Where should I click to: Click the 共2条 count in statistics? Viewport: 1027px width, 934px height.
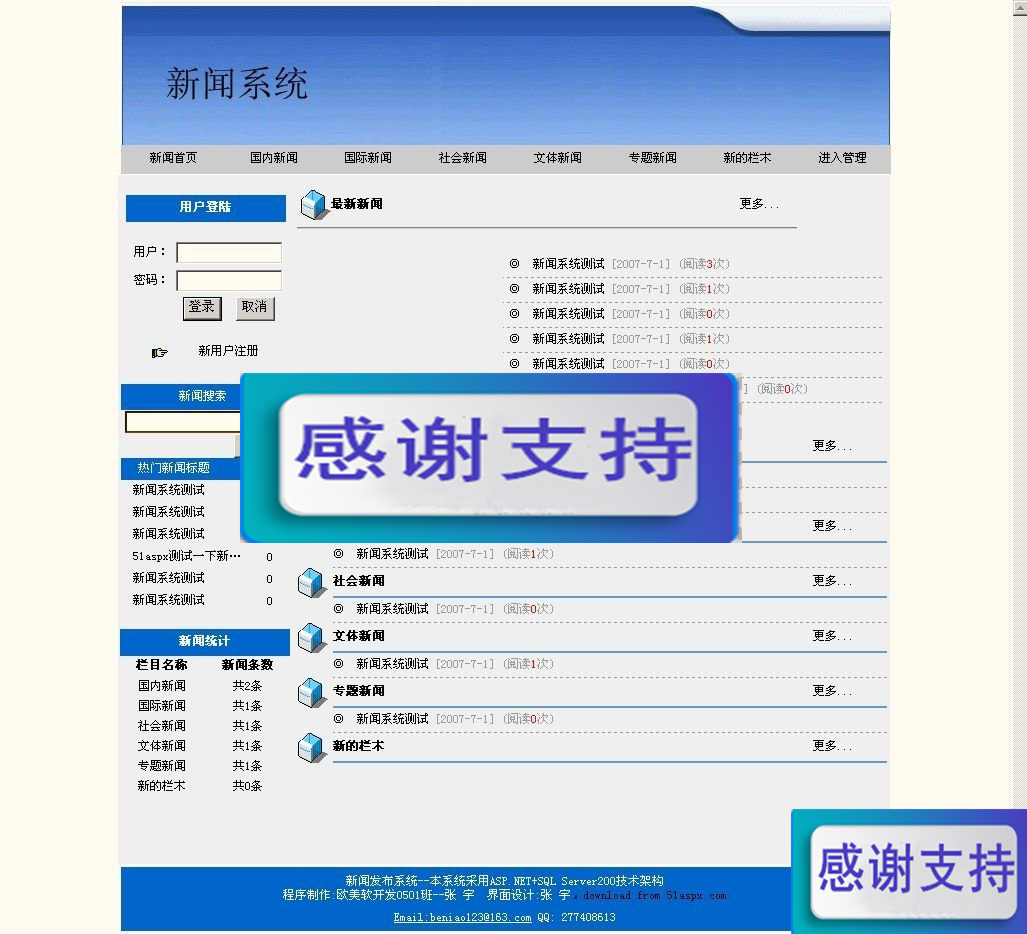pos(248,686)
